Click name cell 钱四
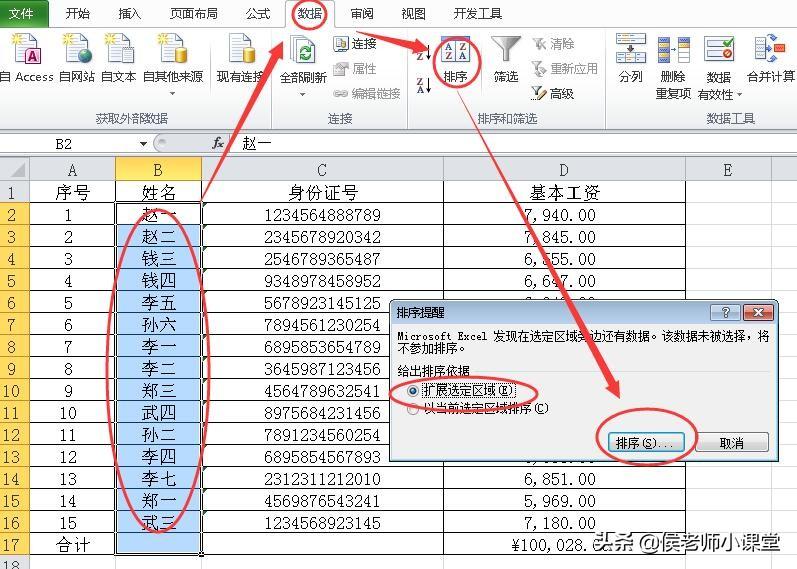Image resolution: width=797 pixels, height=569 pixels. pyautogui.click(x=159, y=280)
